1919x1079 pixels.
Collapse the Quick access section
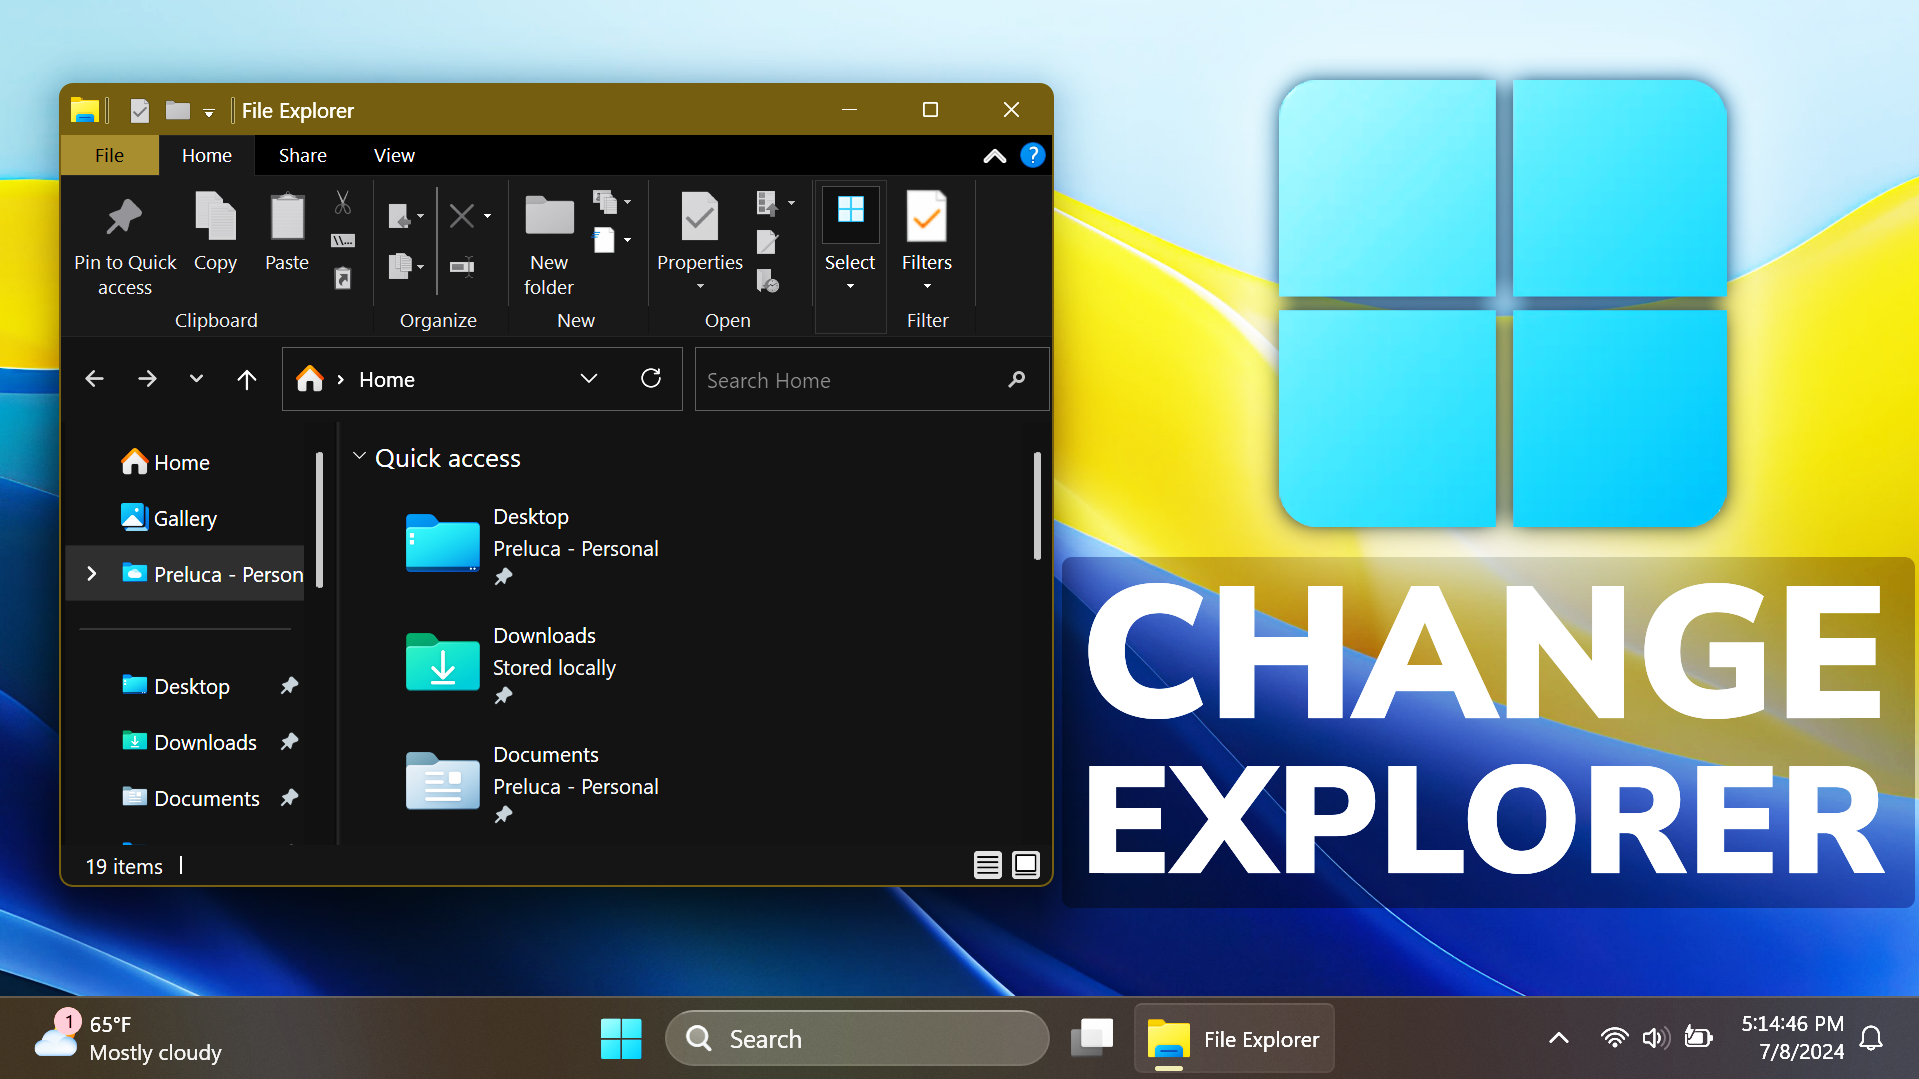tap(359, 456)
